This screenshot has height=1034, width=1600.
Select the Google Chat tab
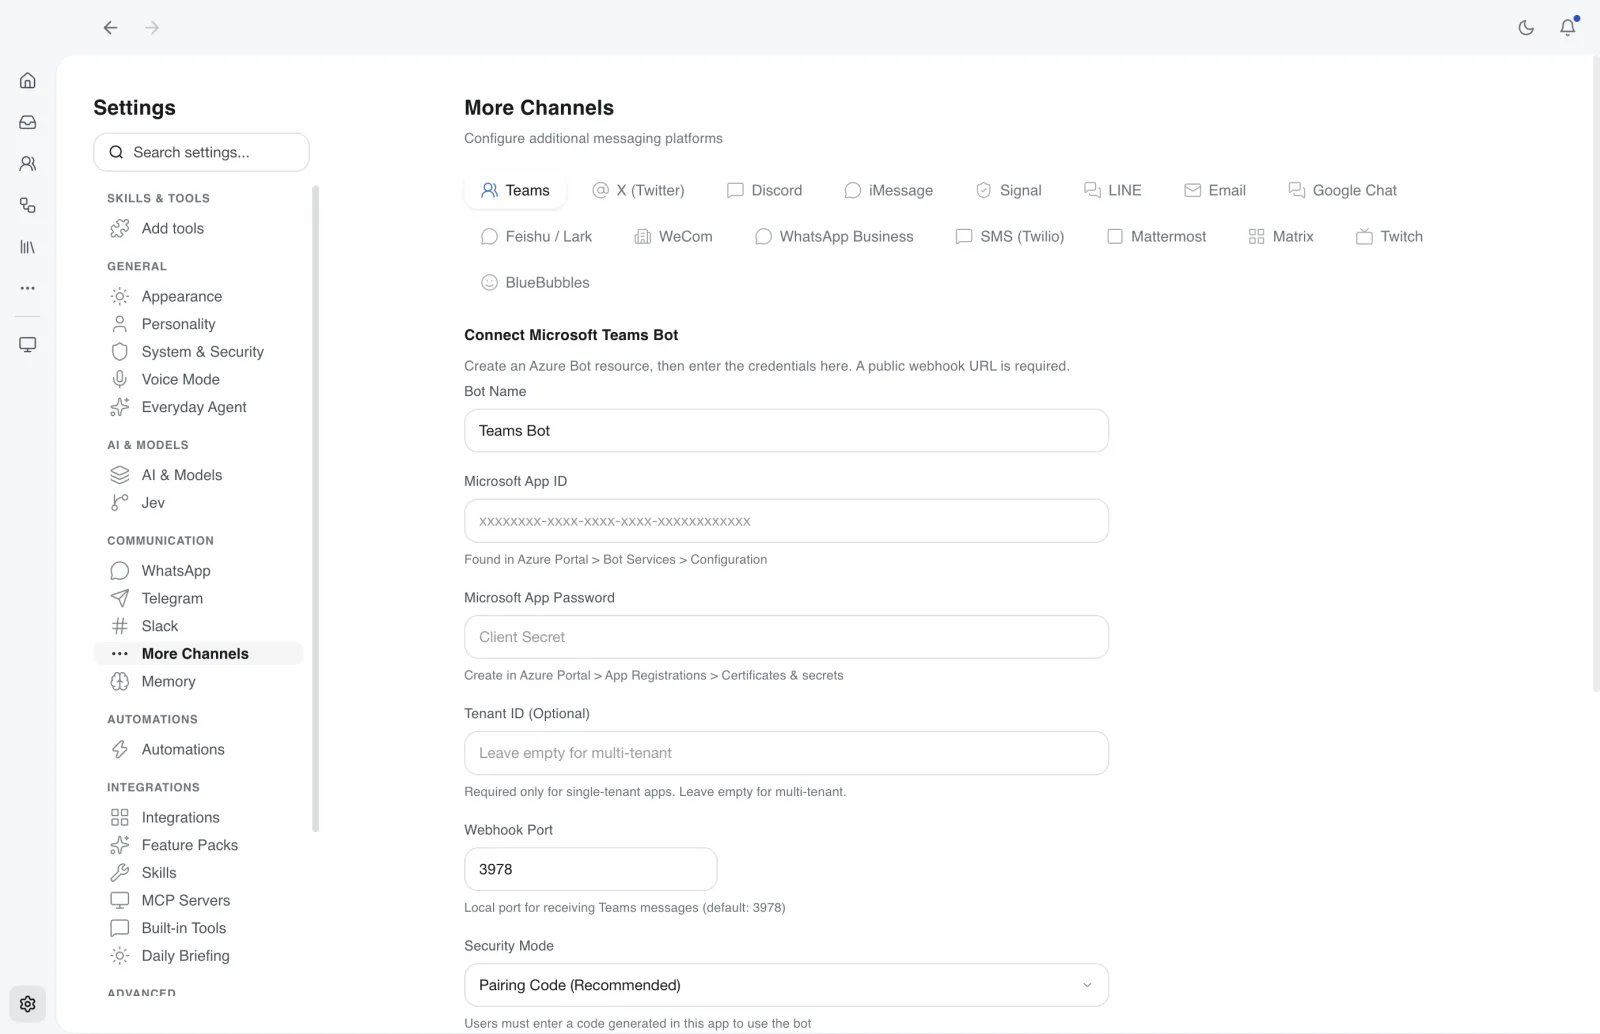(x=1342, y=190)
